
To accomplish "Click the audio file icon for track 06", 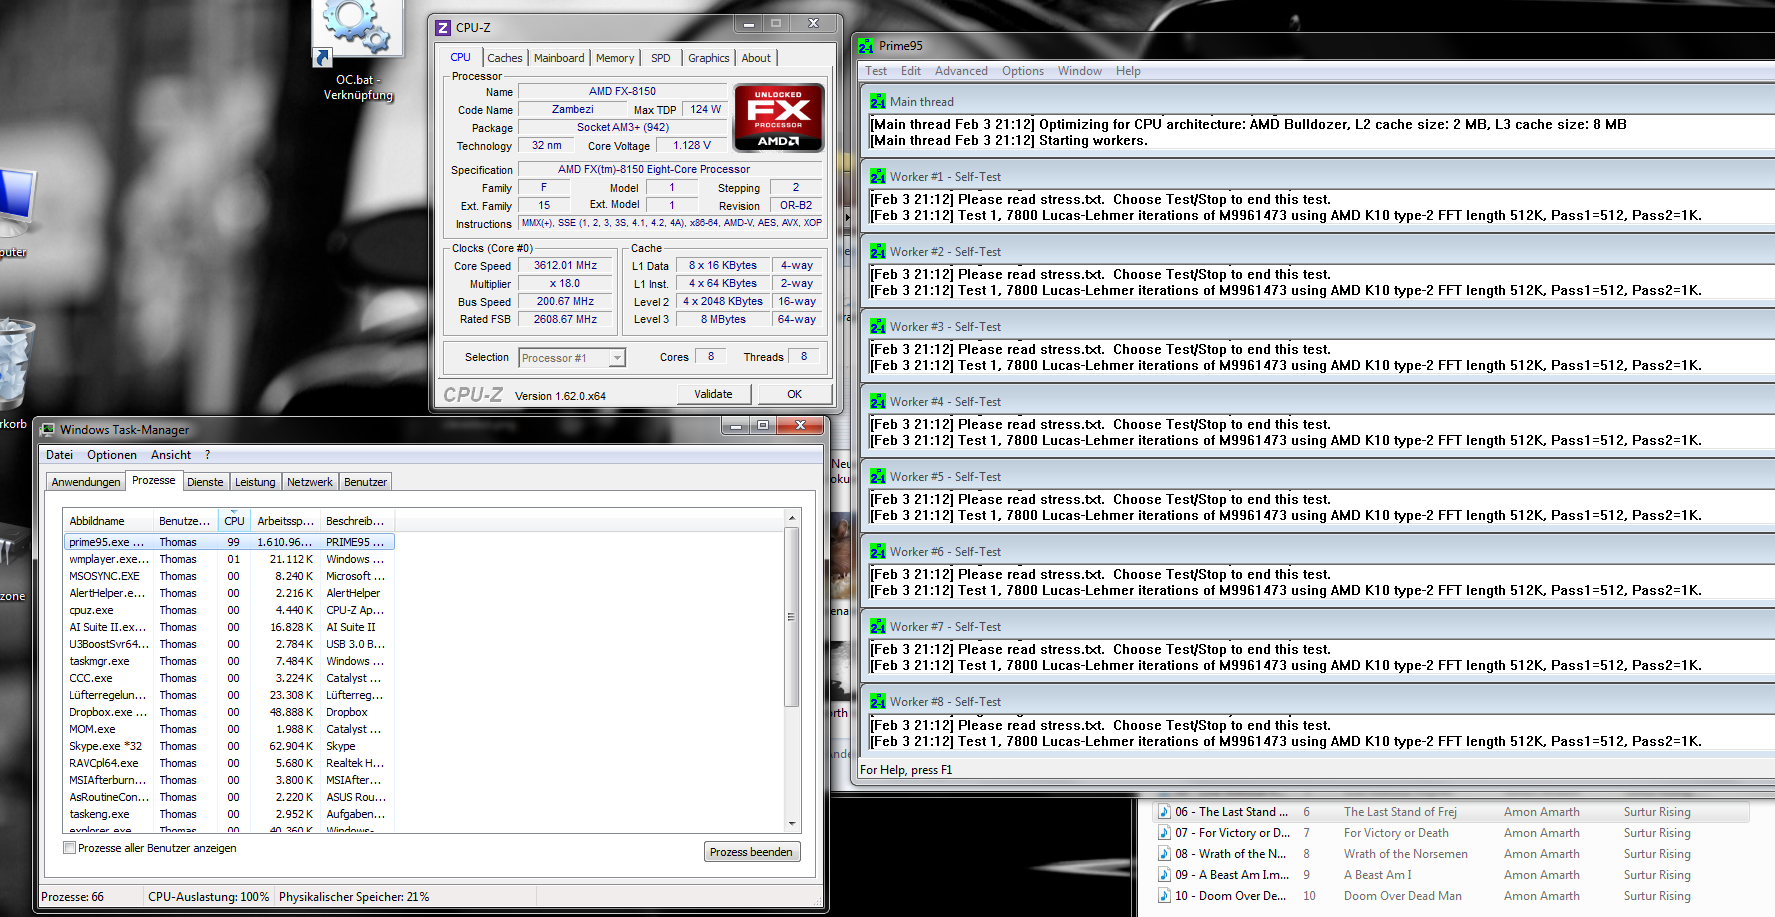I will click(1164, 812).
